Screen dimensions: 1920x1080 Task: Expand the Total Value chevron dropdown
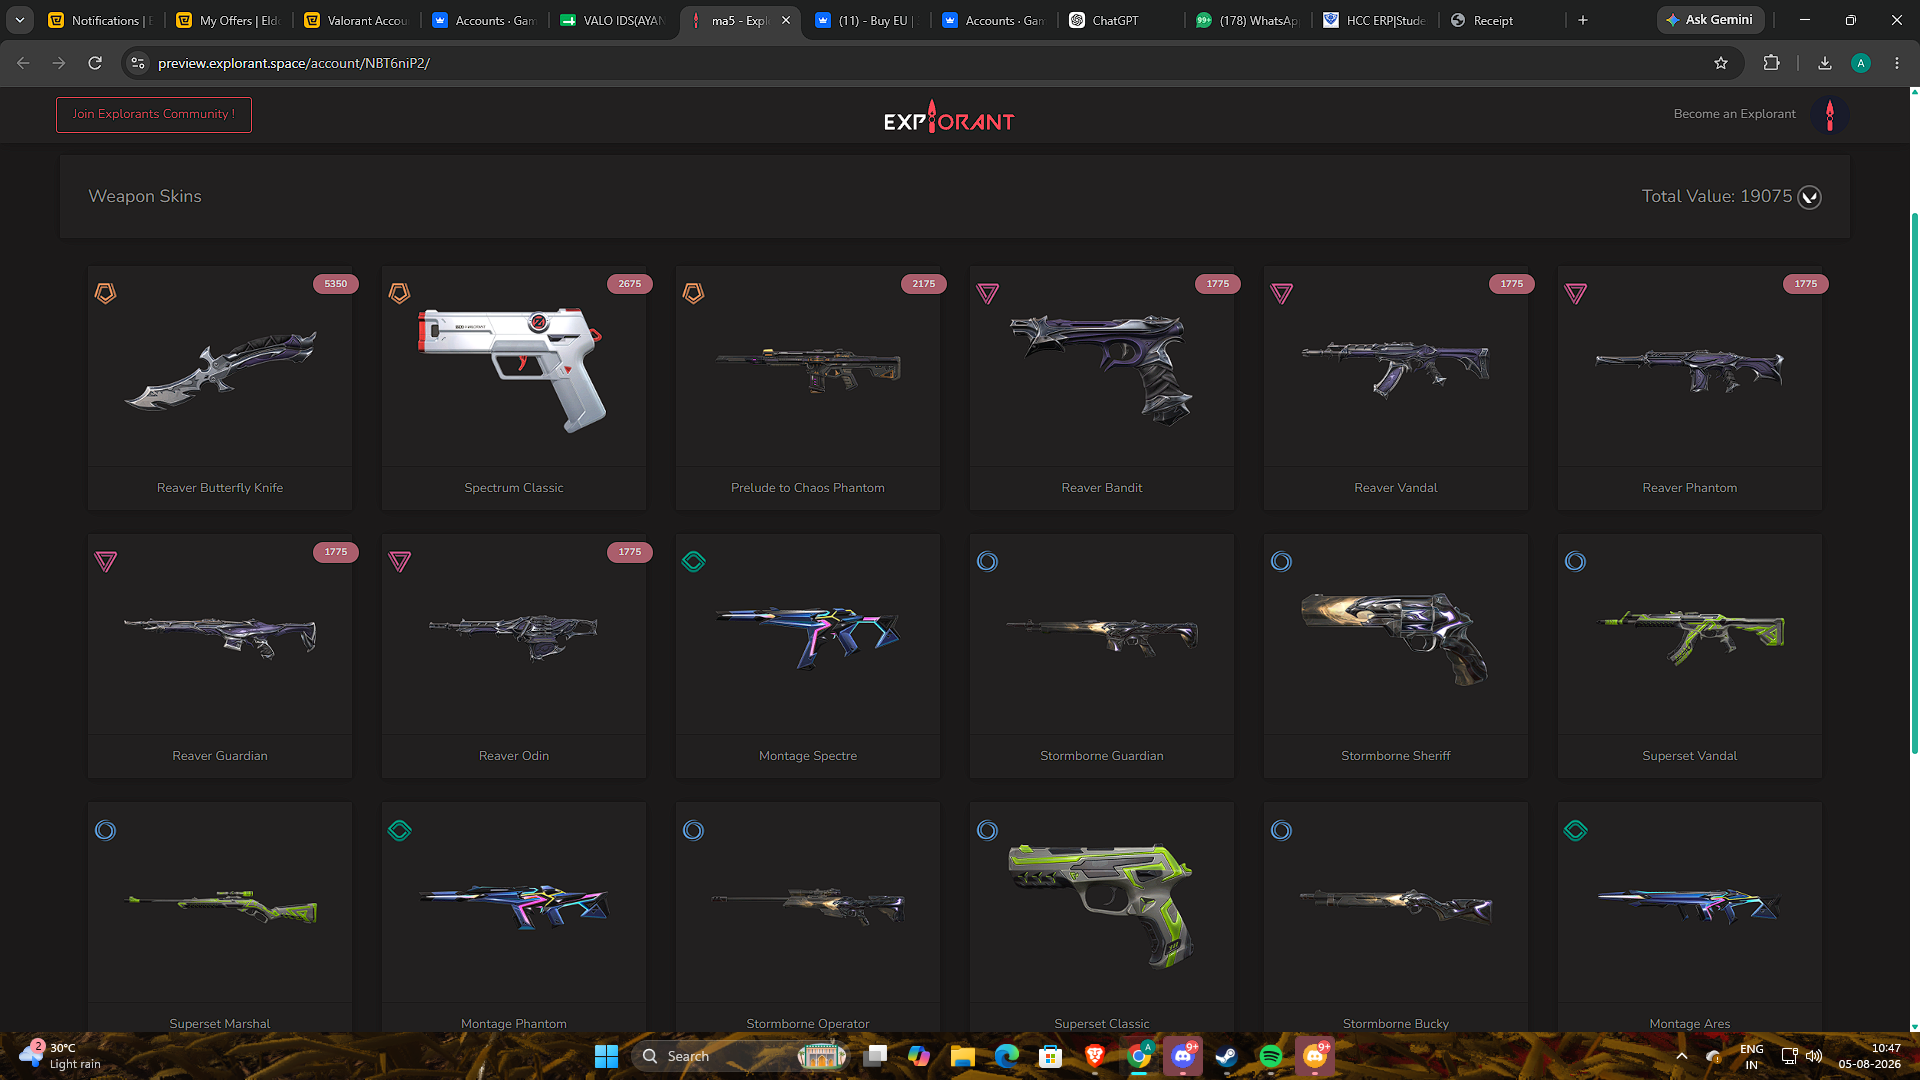pos(1809,197)
